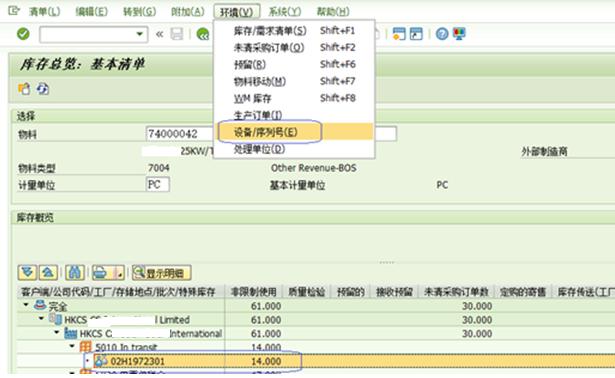The width and height of the screenshot is (615, 378).
Task: Collapse the 5010 In transit node
Action: 72,347
